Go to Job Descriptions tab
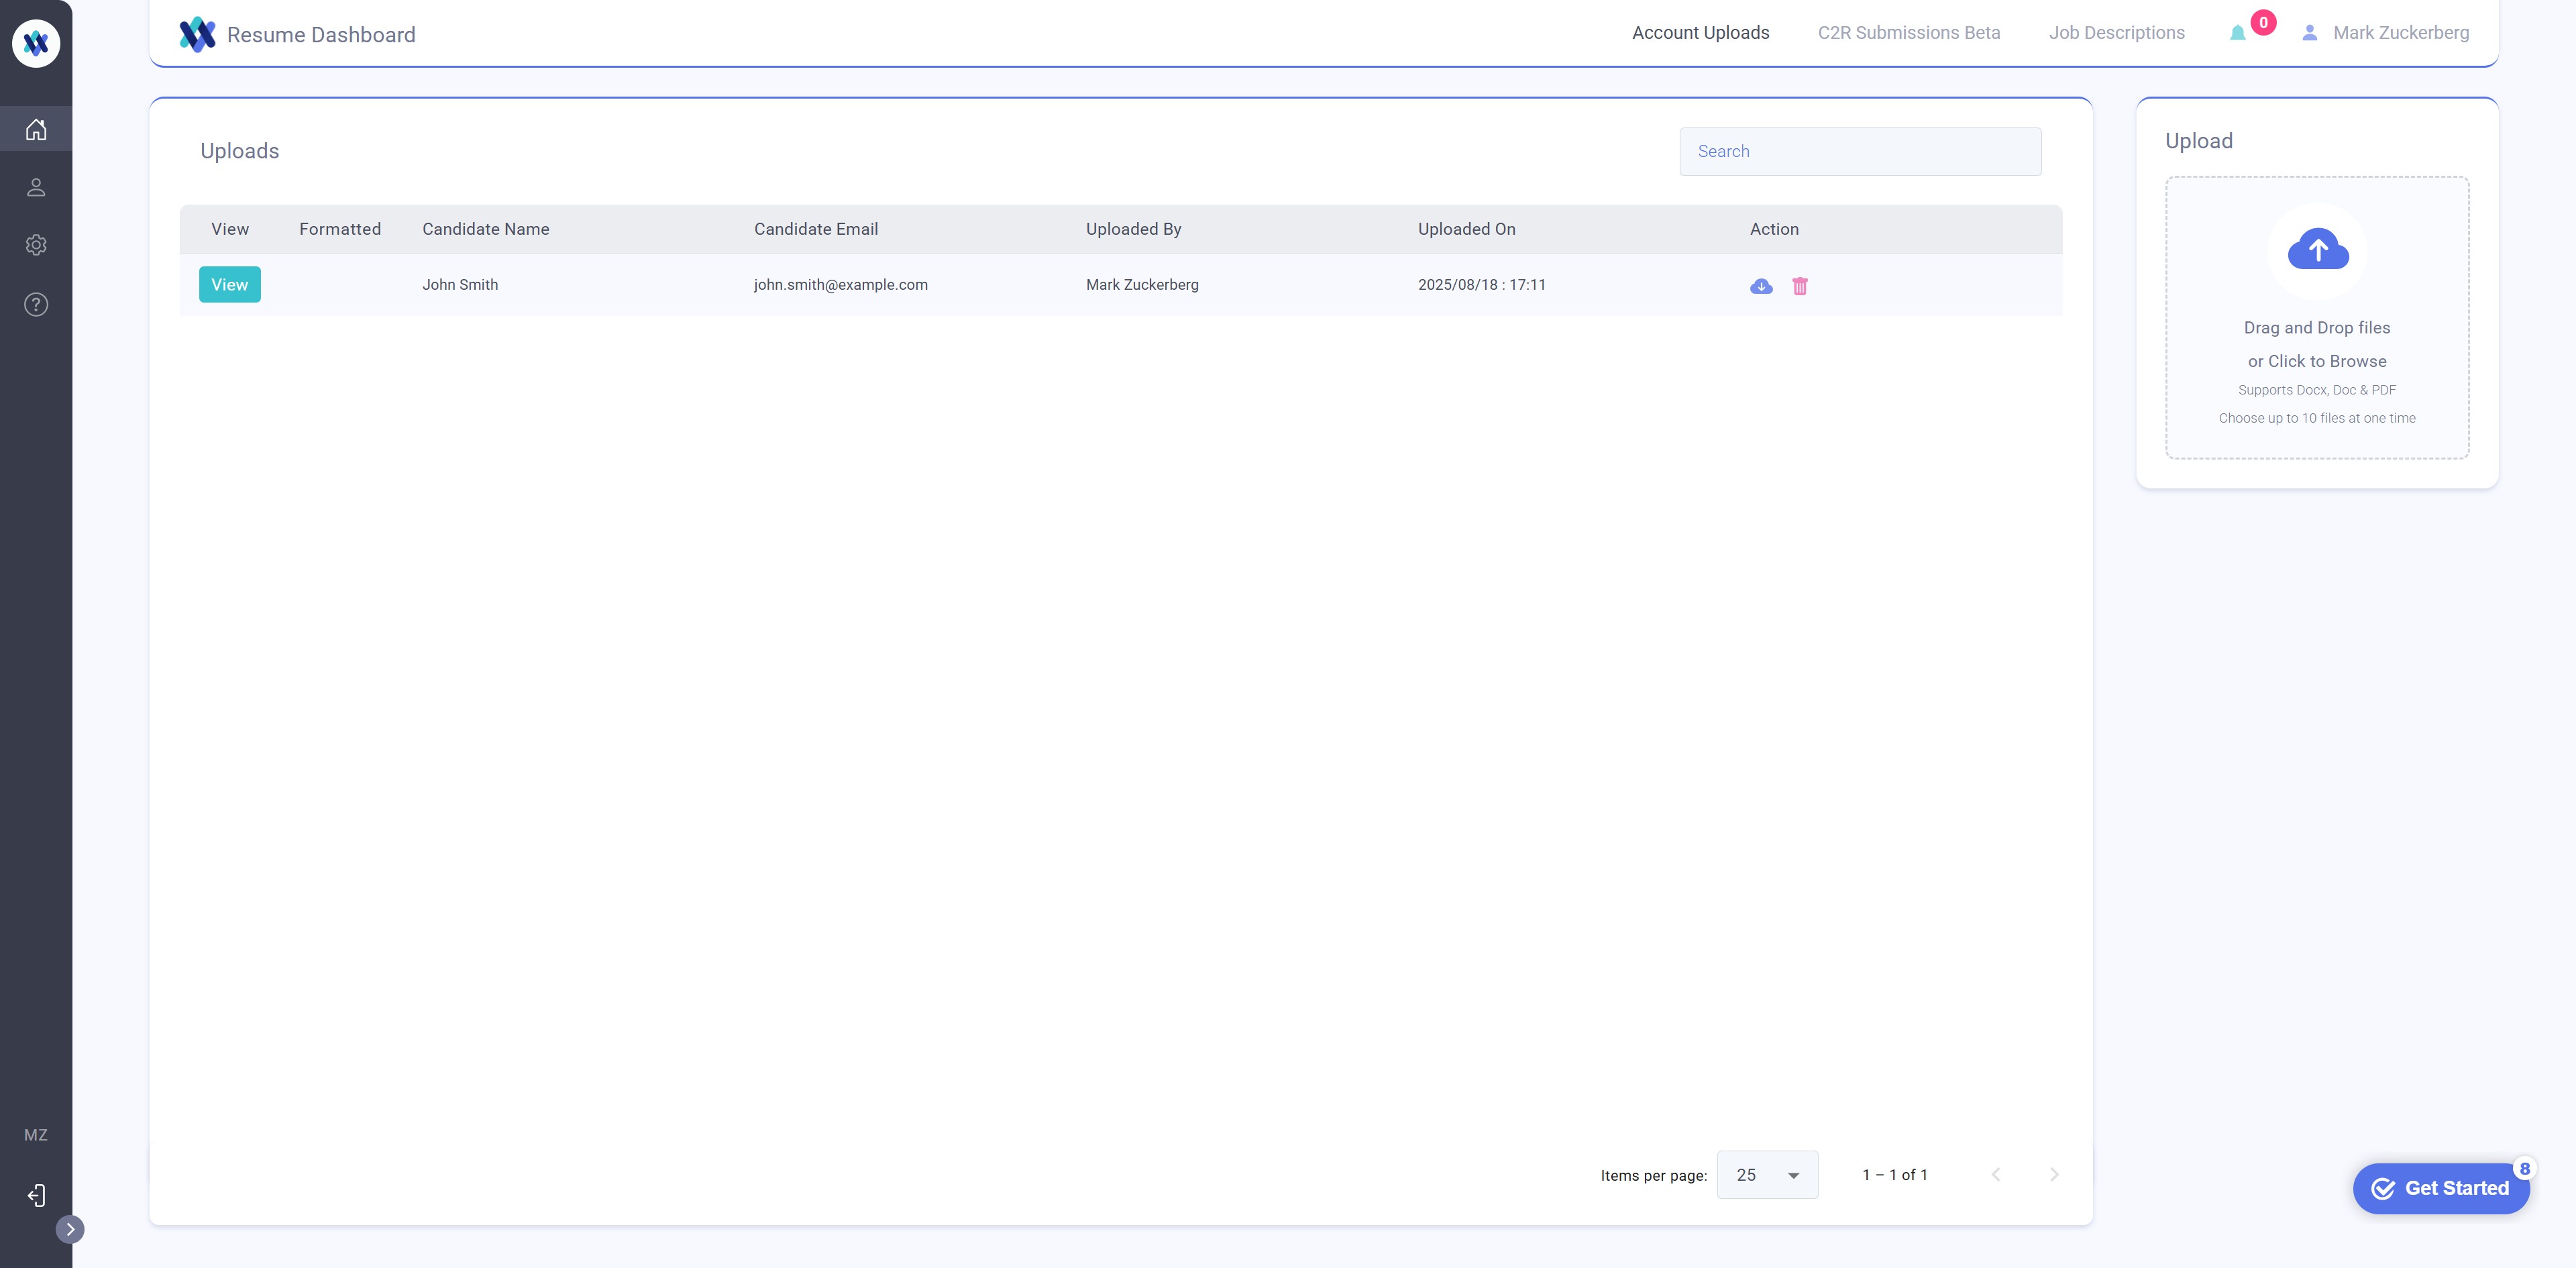Viewport: 2576px width, 1268px height. 2116,33
